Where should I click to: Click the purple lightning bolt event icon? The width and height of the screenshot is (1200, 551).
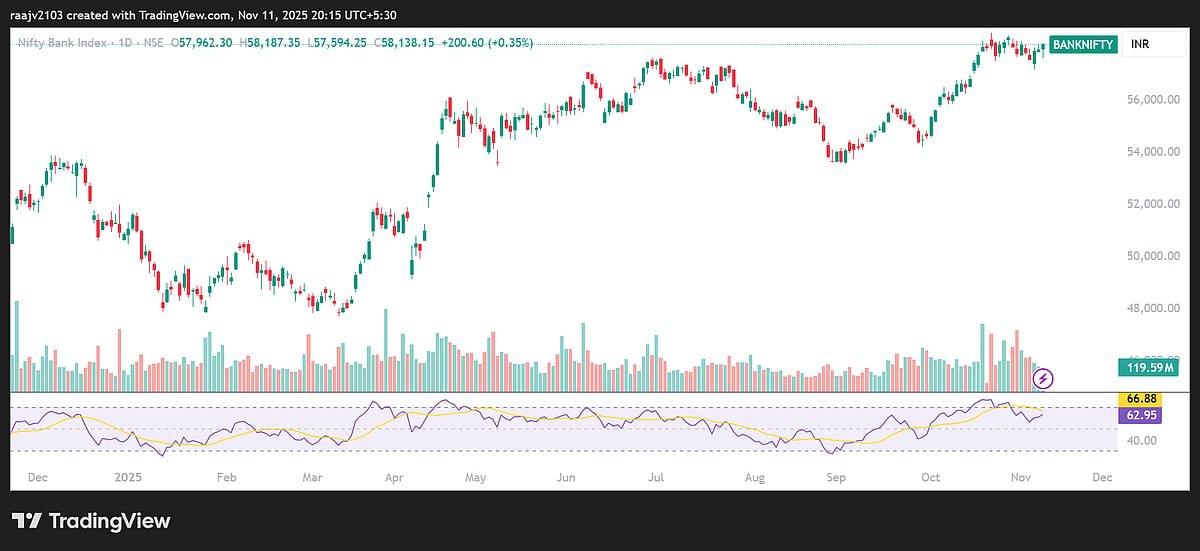[x=1043, y=378]
